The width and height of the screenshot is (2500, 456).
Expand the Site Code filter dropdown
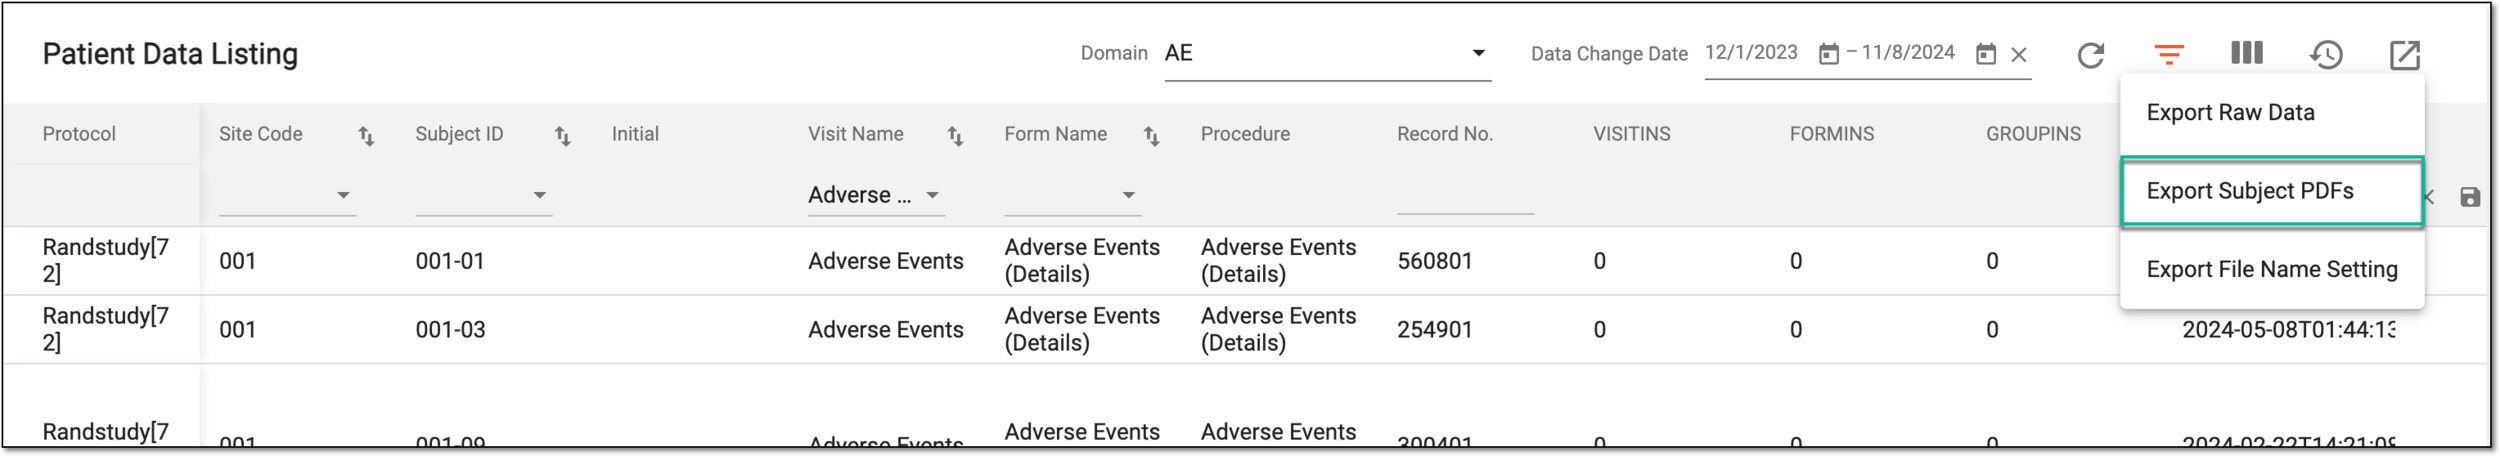click(288, 196)
